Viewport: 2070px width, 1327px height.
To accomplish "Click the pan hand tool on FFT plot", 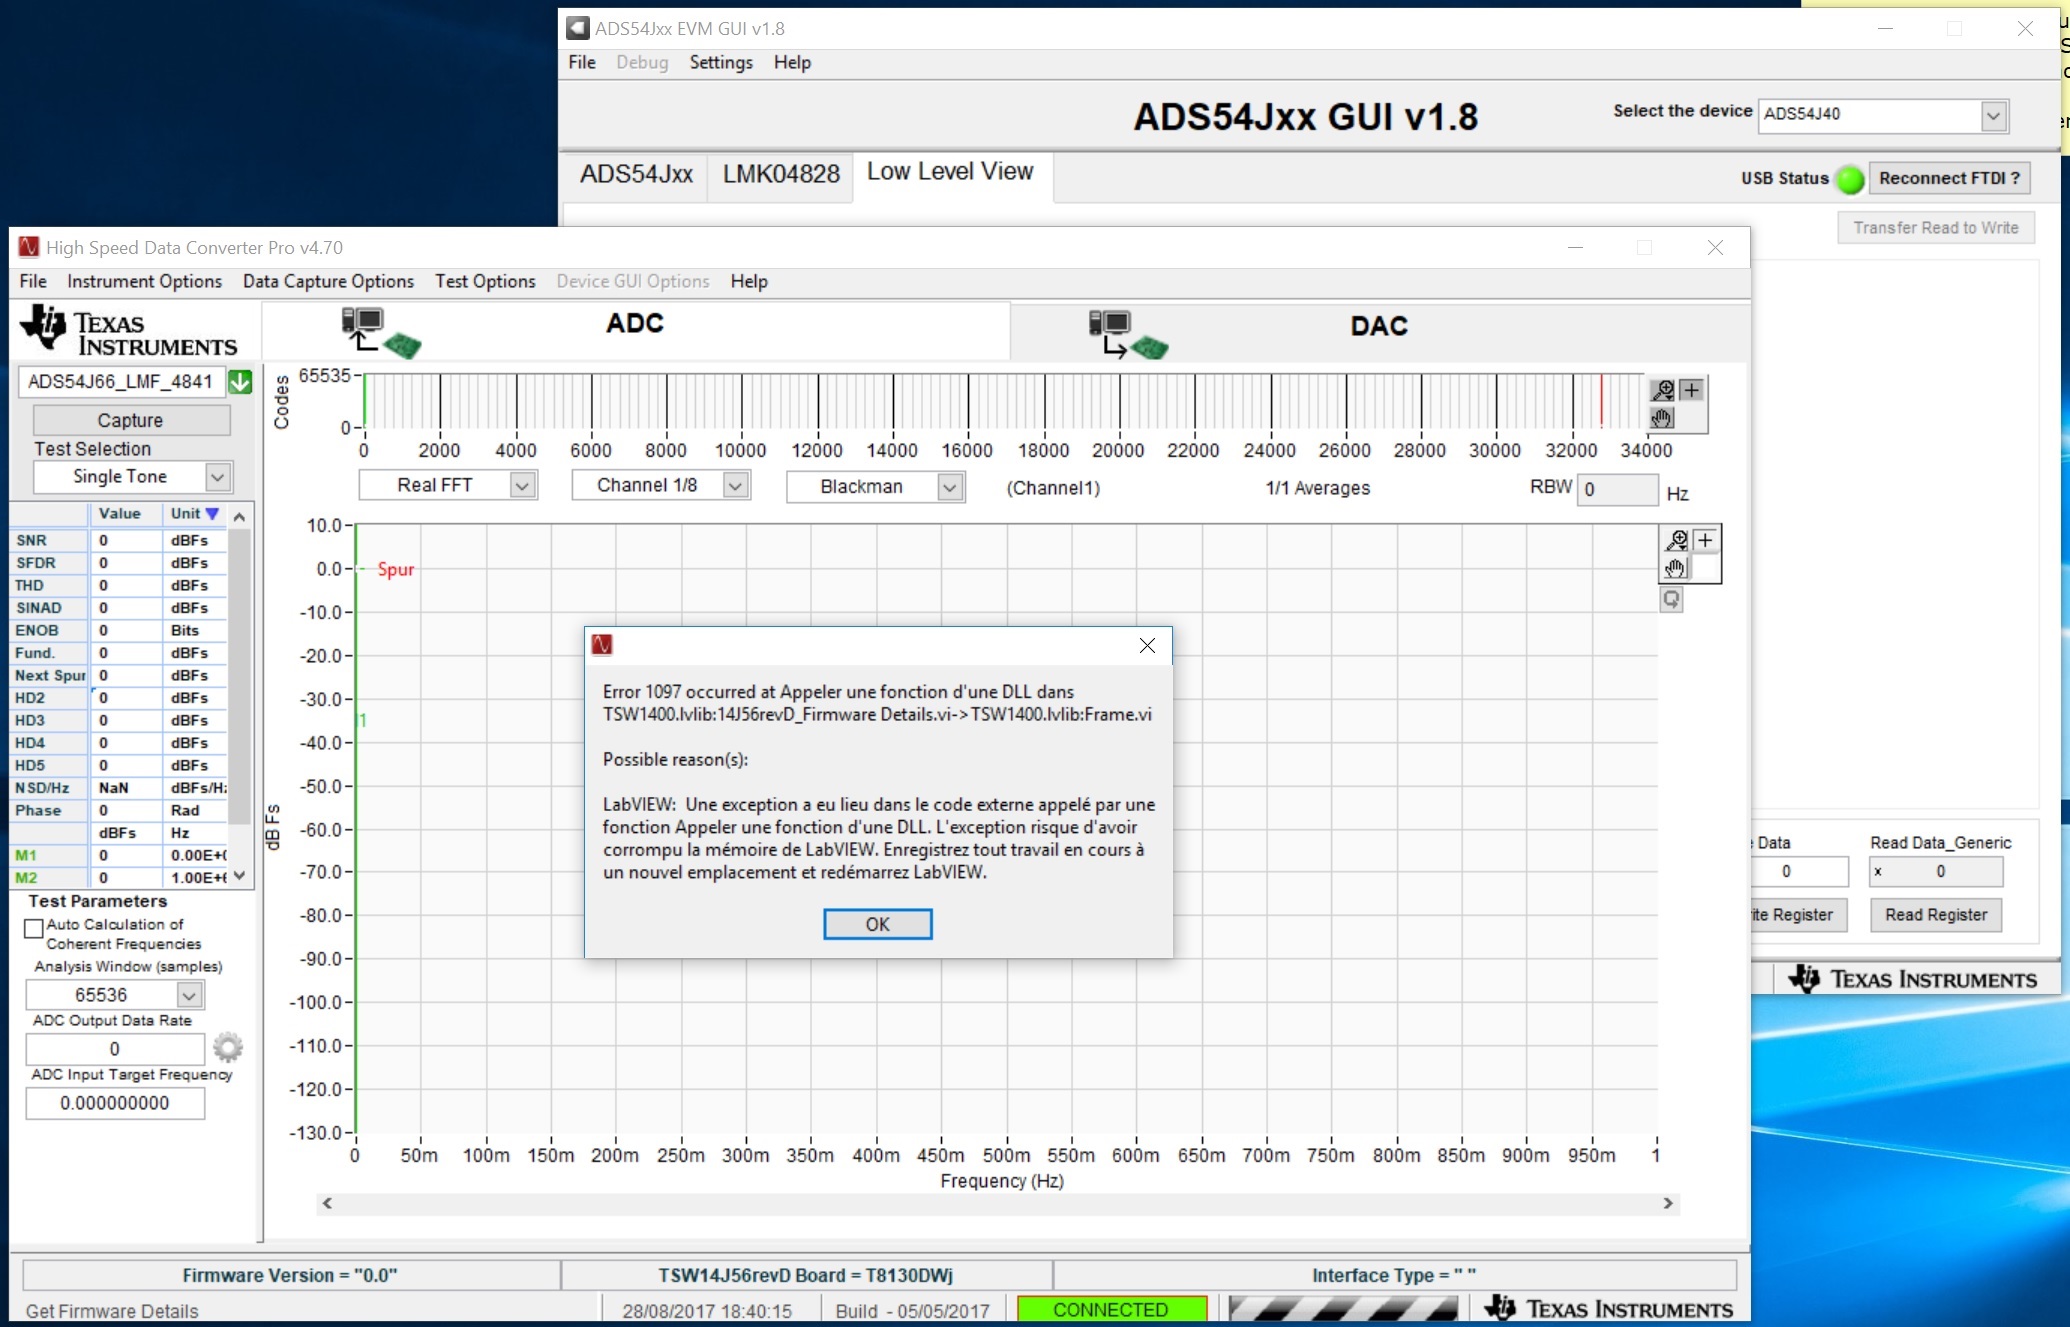I will coord(1676,568).
